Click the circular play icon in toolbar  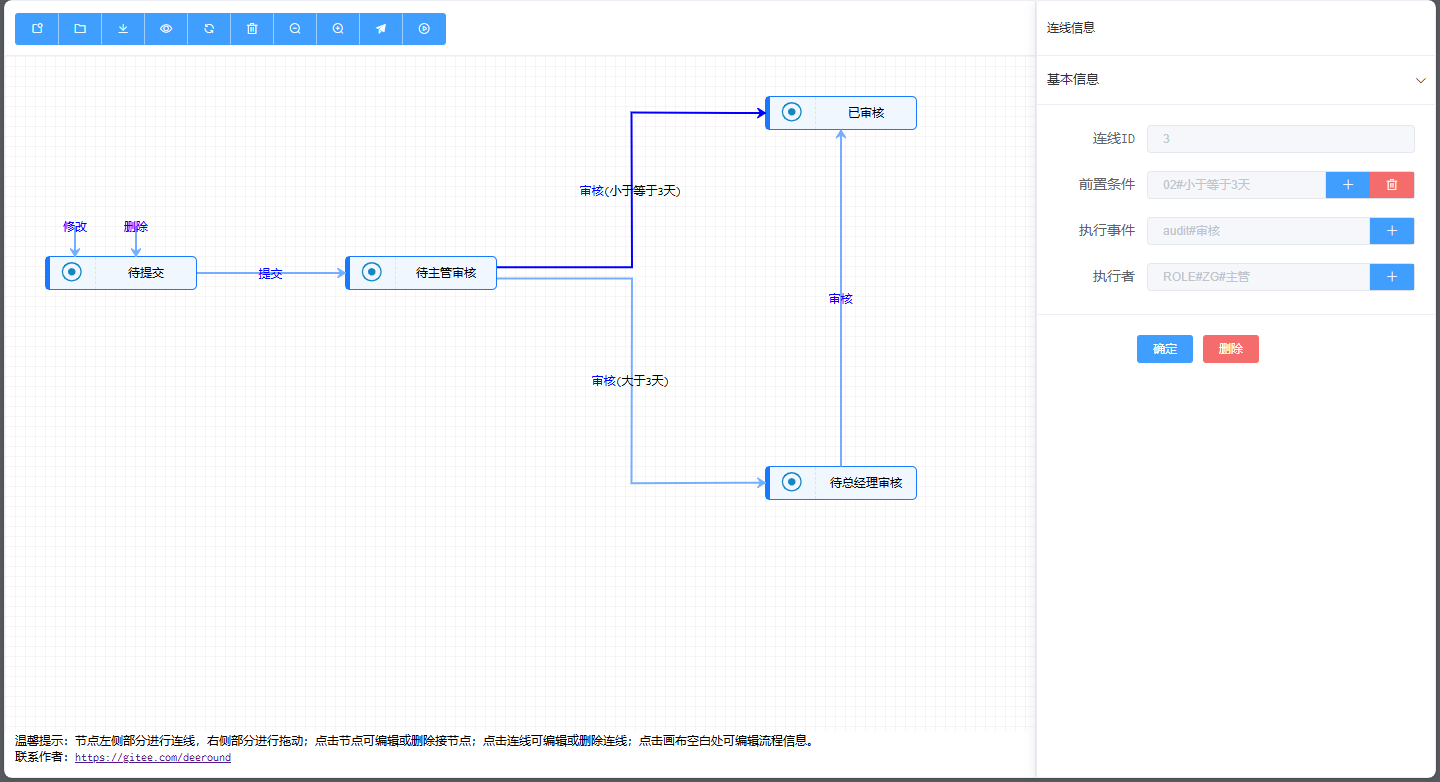click(x=424, y=29)
